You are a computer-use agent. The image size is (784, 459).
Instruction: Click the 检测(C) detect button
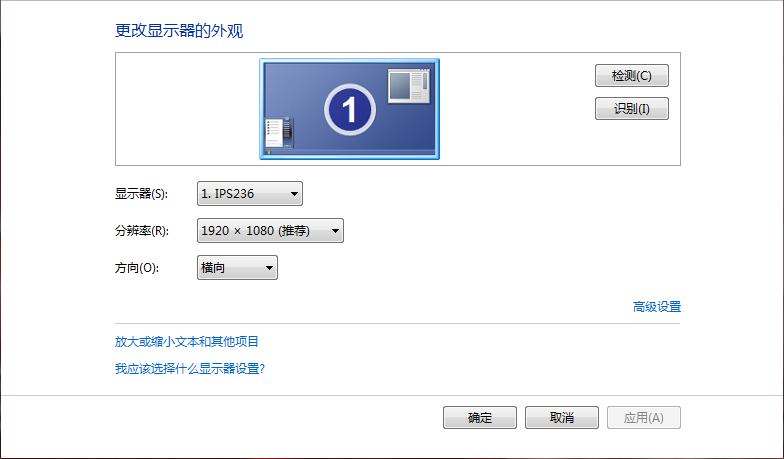pos(632,76)
